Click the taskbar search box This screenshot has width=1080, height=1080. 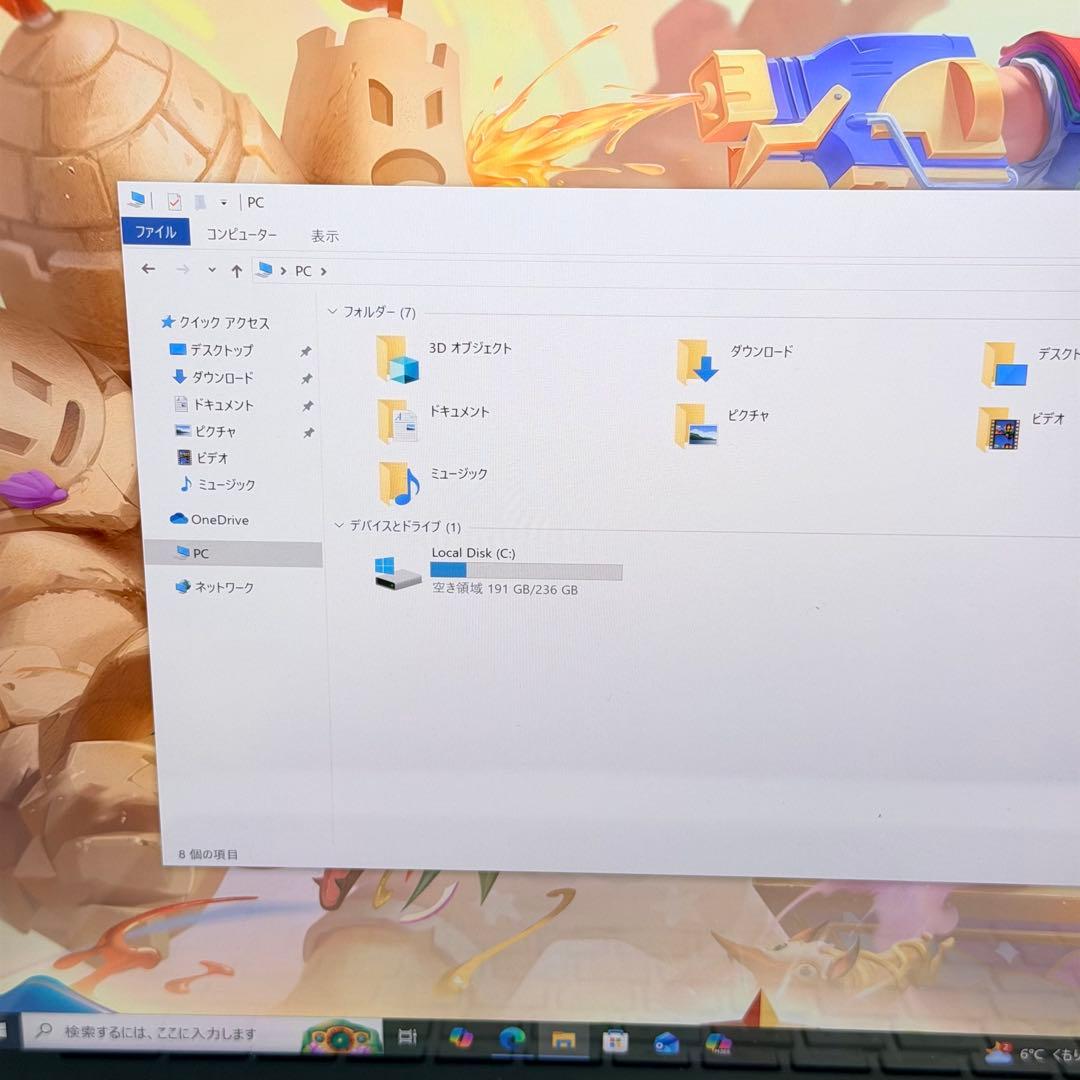click(x=202, y=1032)
